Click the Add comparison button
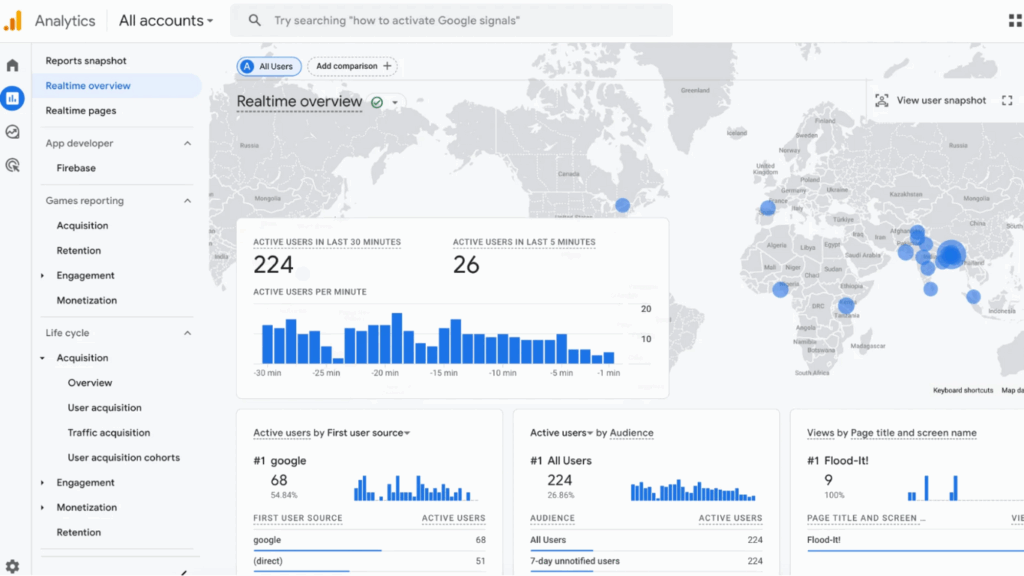 [x=352, y=65]
